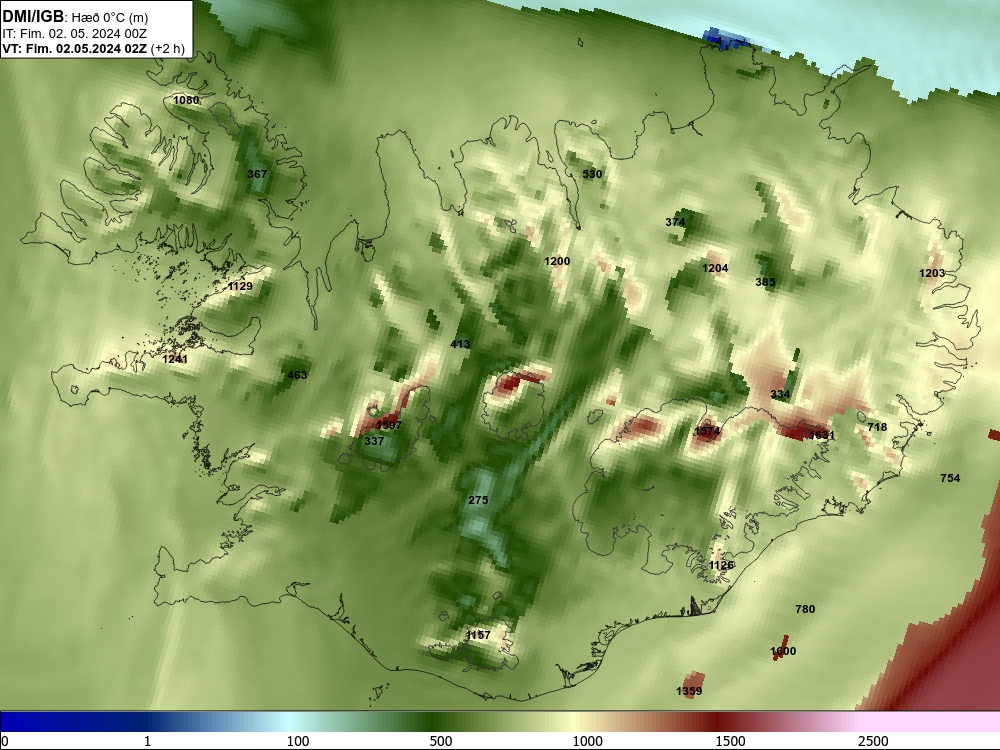The image size is (1000, 750).
Task: Click the 374 height value
Action: pos(675,223)
